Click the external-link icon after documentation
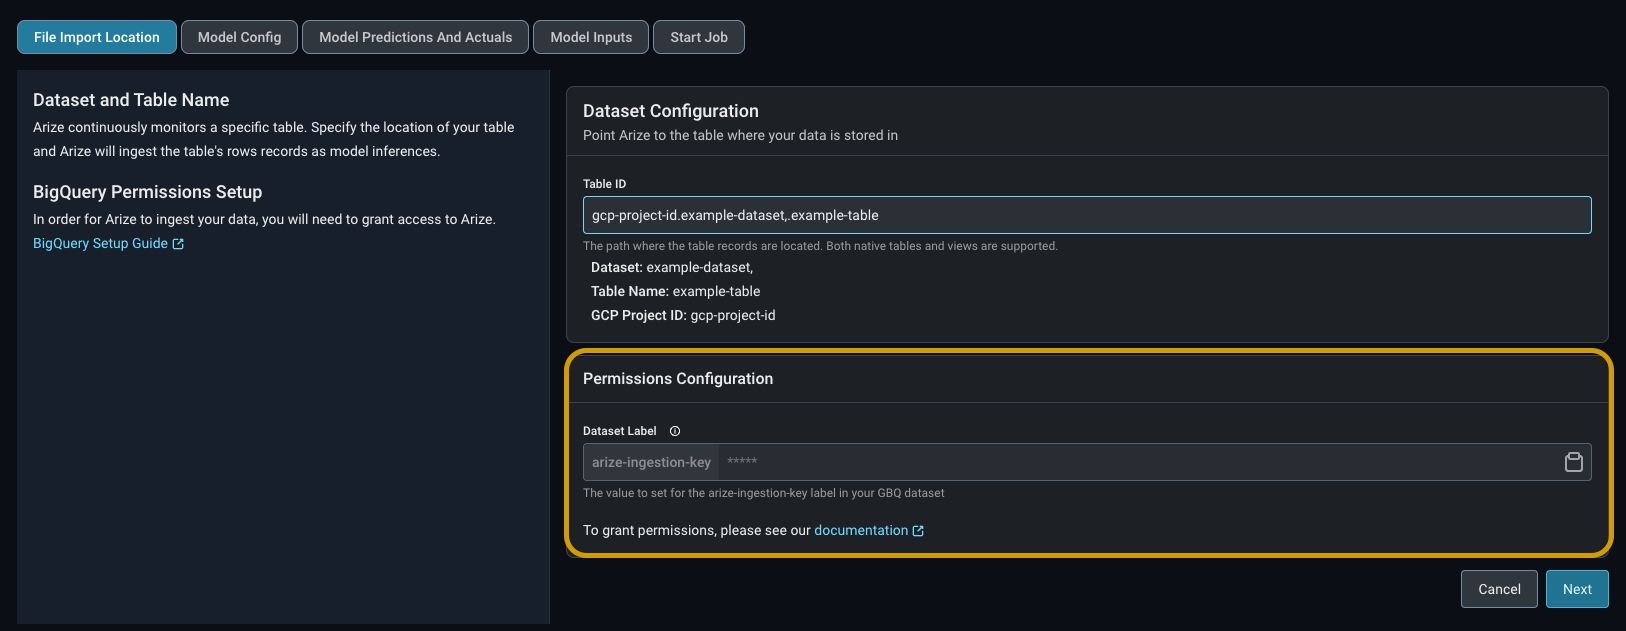1626x631 pixels. 918,531
